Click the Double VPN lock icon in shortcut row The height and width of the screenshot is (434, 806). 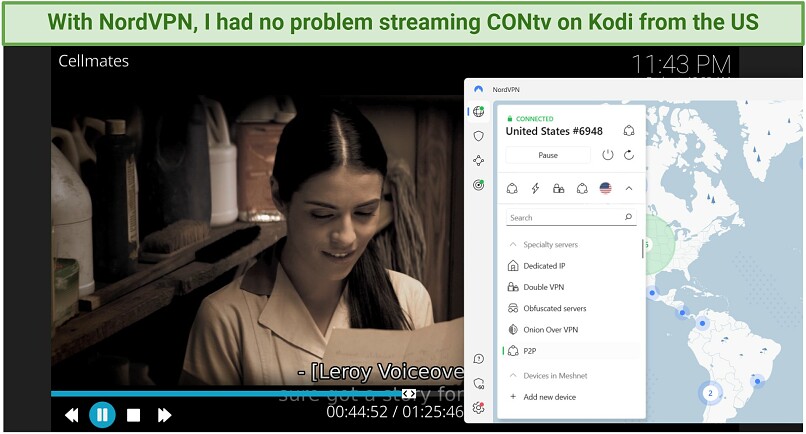coord(558,189)
